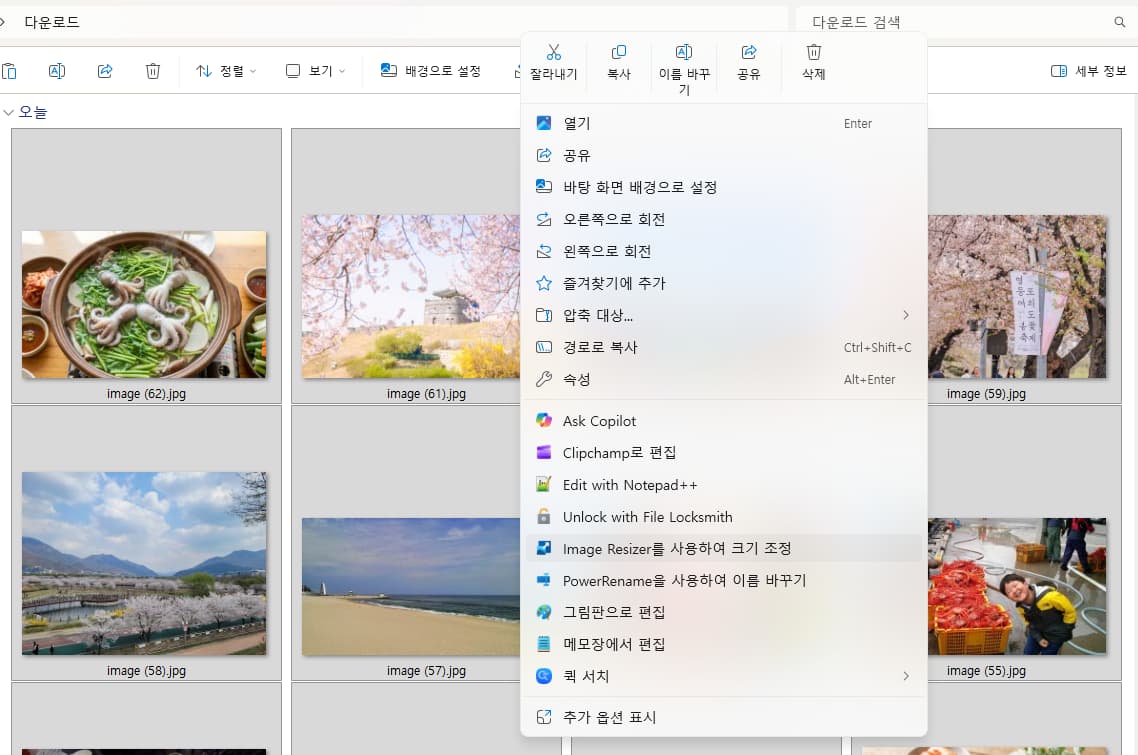Click the Delete icon on the toolbar

(152, 71)
